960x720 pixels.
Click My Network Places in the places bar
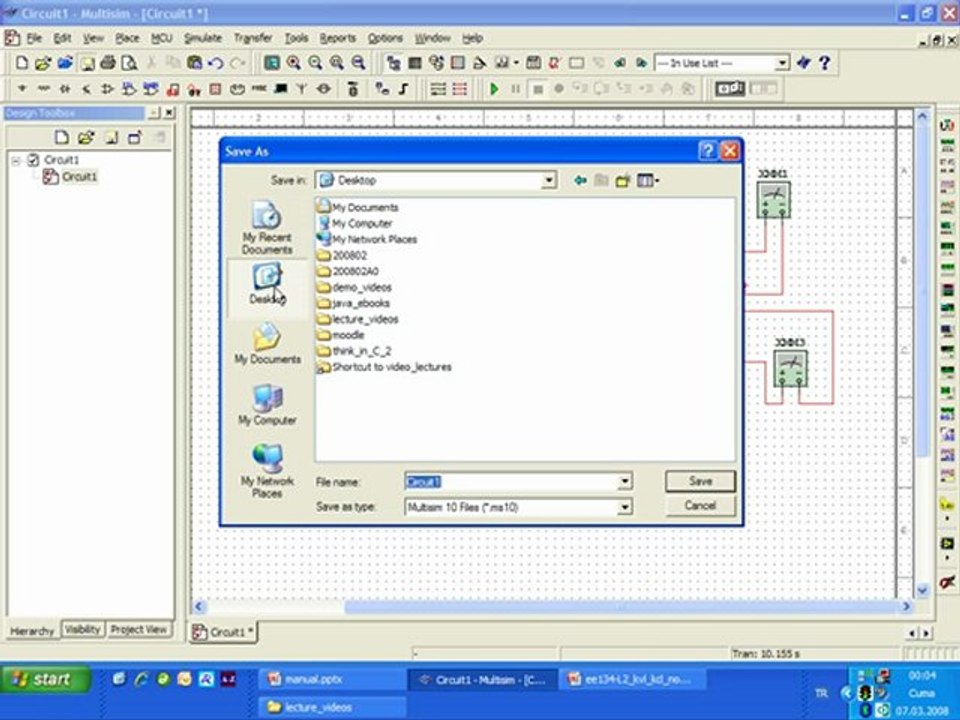click(268, 471)
